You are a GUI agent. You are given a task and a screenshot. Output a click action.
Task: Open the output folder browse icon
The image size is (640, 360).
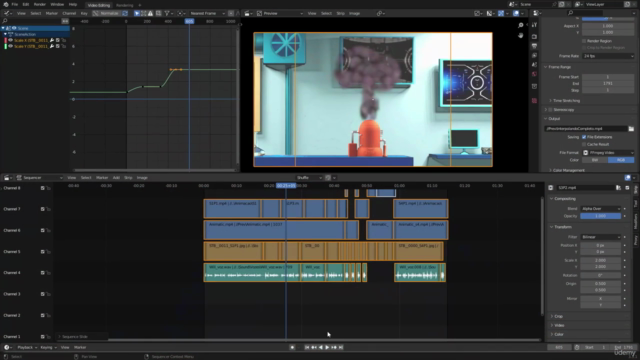click(x=631, y=129)
